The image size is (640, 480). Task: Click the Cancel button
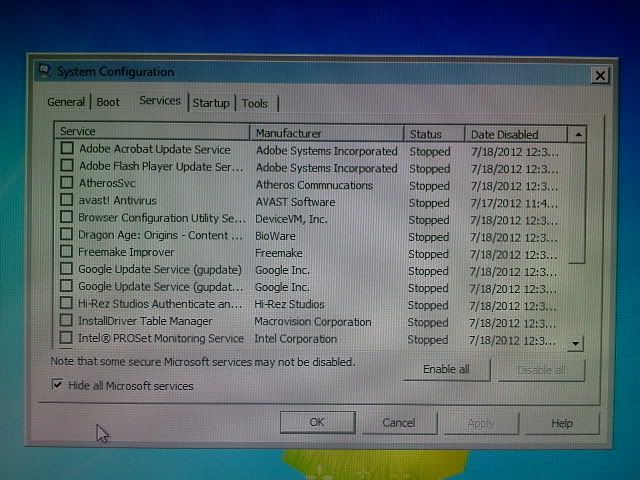pos(399,422)
